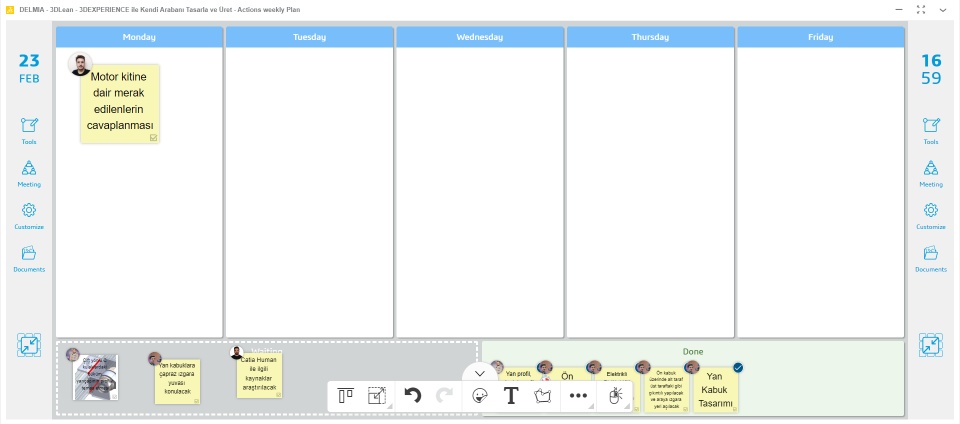Click the align objects tool in toolbar
The image size is (960, 424).
pos(346,395)
